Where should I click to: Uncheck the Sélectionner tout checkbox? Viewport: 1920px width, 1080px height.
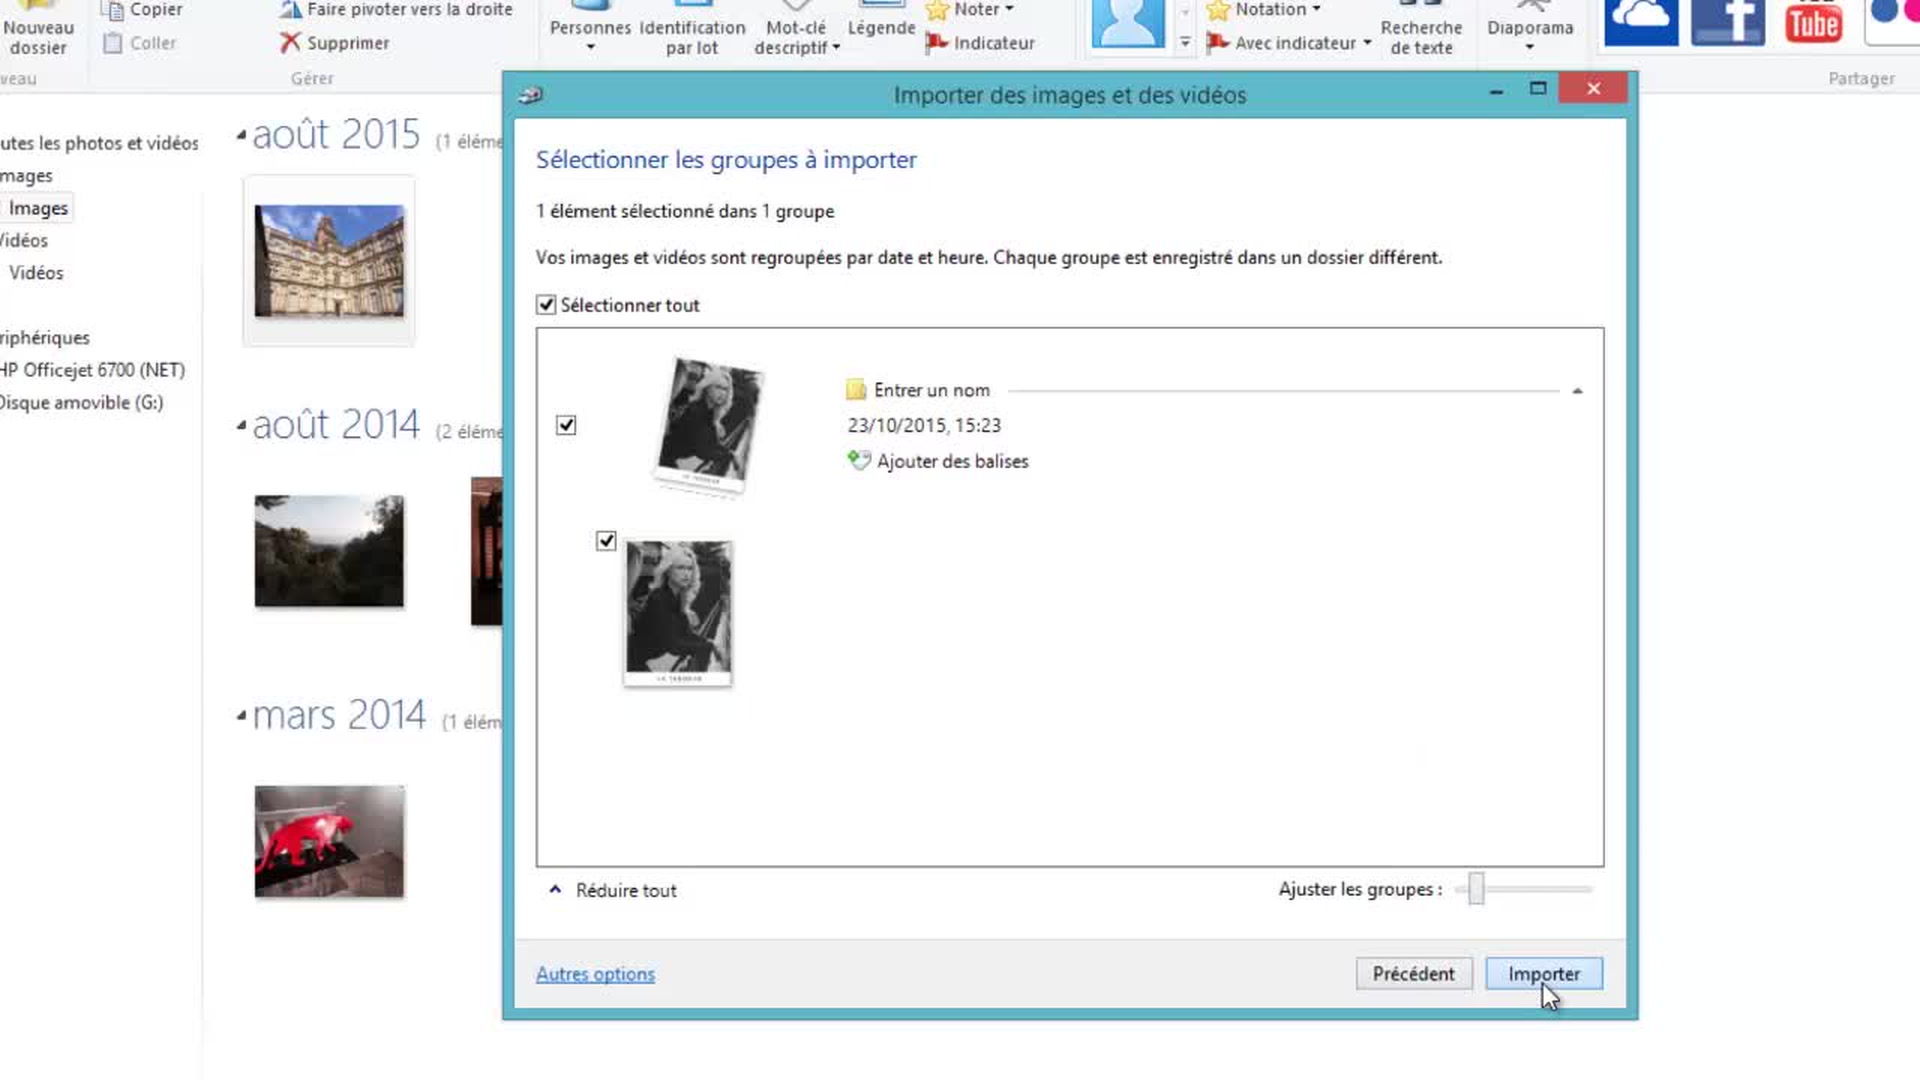[546, 305]
